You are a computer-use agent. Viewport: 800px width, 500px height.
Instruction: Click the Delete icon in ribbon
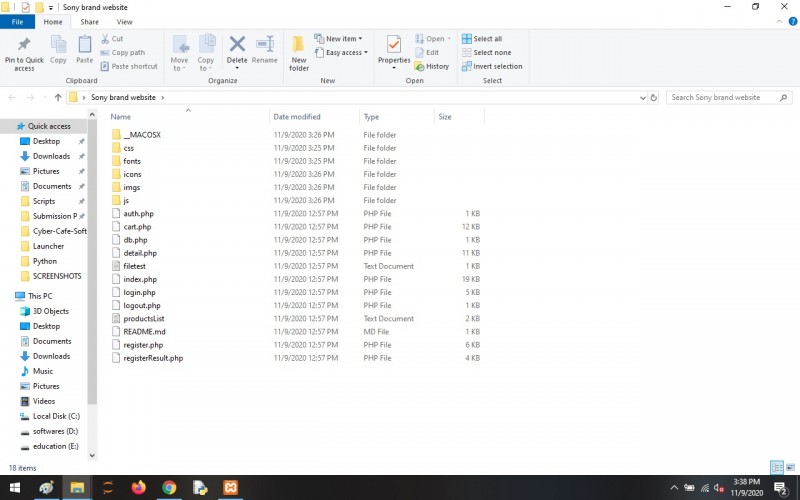[x=237, y=45]
